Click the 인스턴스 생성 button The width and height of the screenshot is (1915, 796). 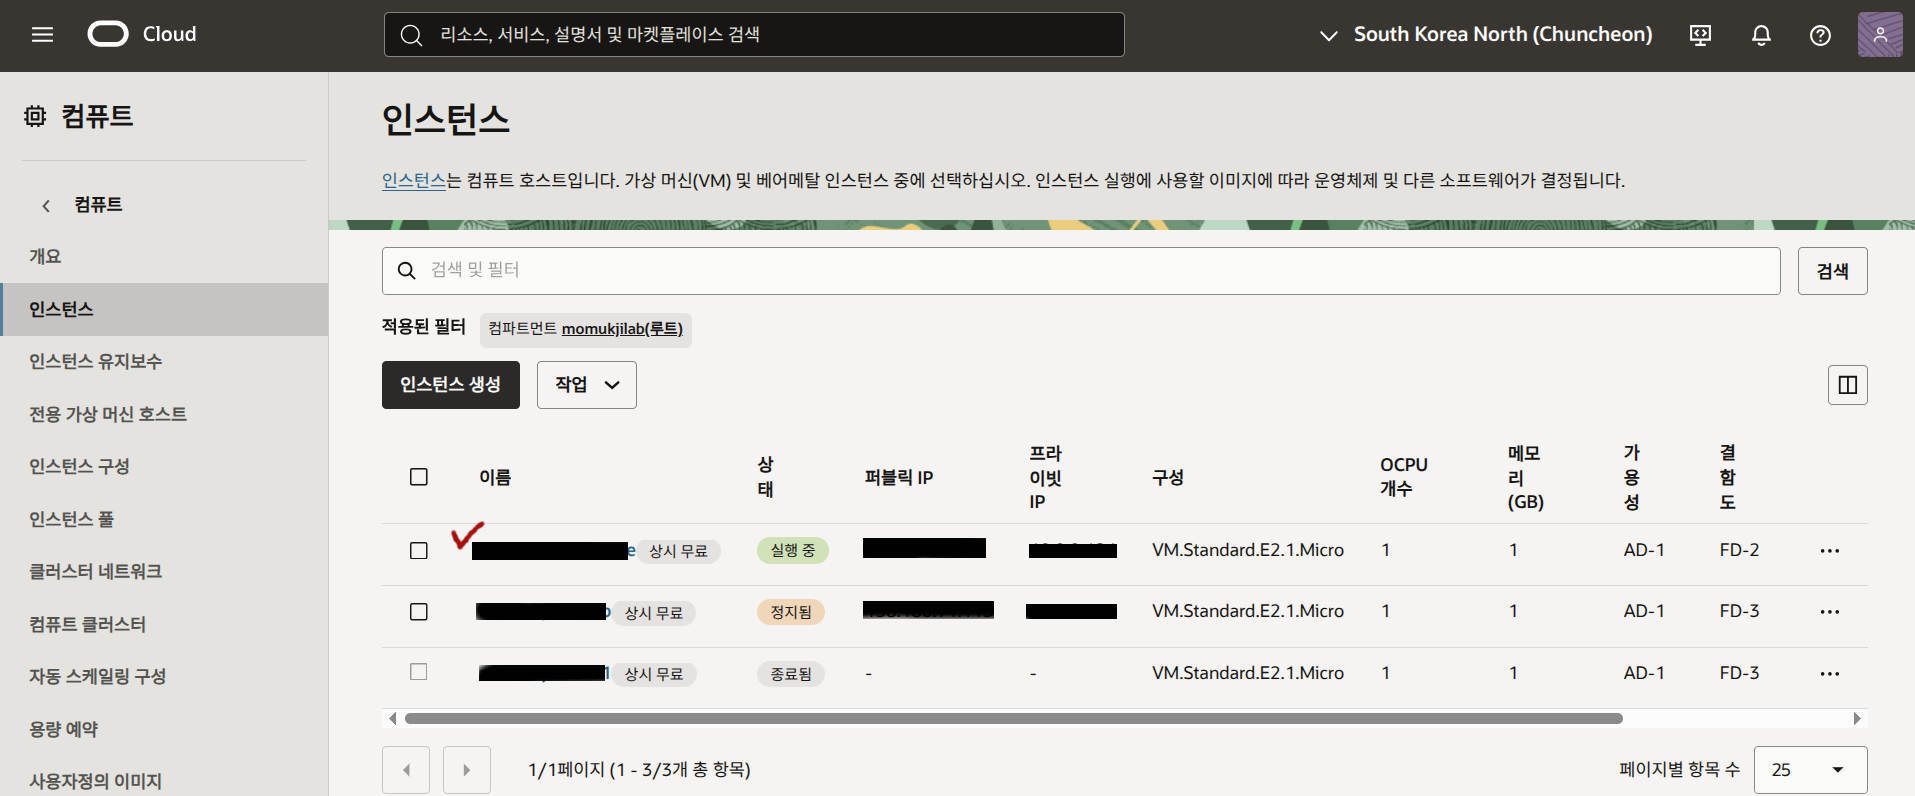coord(450,385)
